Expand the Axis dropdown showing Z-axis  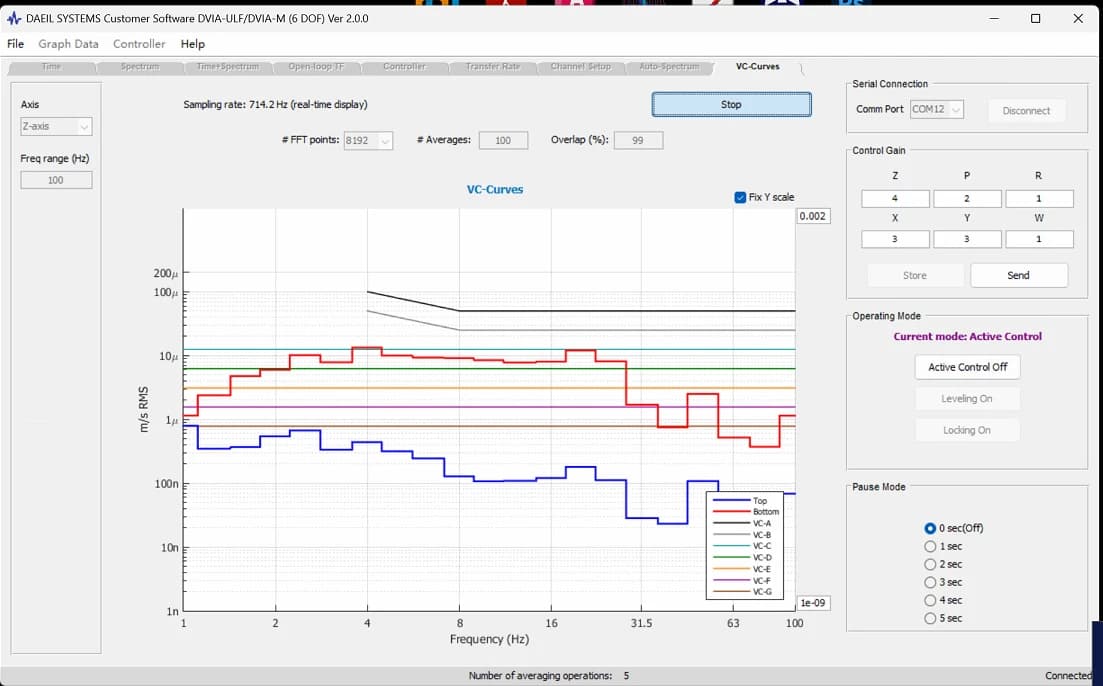coord(56,127)
